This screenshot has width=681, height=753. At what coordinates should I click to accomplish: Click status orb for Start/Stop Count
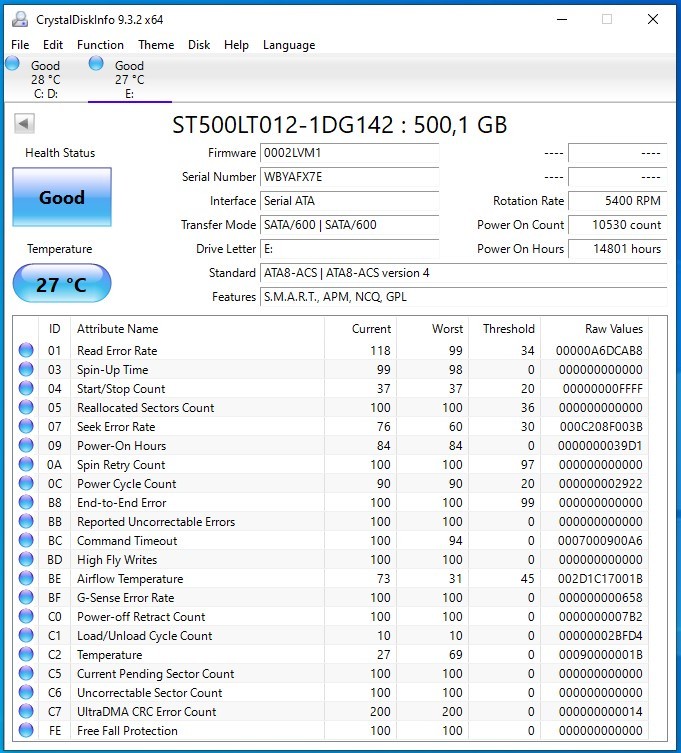(26, 388)
